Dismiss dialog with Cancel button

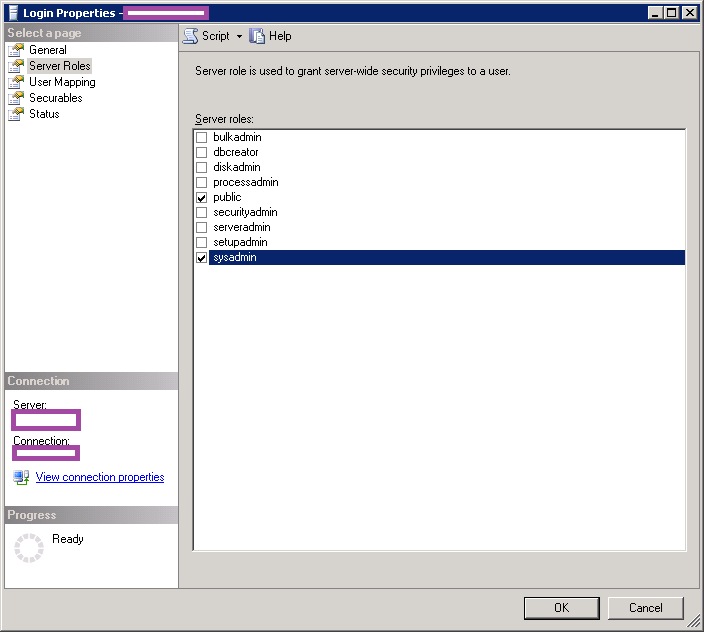[x=645, y=608]
